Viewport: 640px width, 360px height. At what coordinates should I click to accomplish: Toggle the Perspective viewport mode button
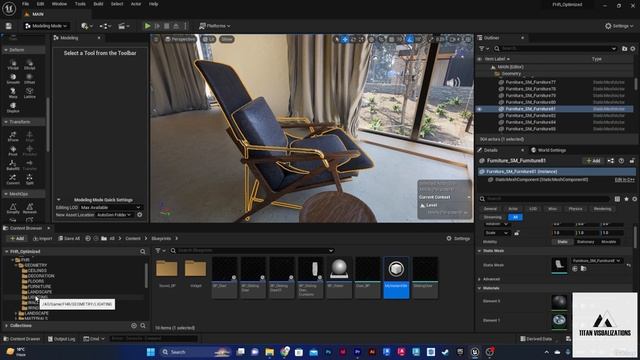tap(180, 39)
